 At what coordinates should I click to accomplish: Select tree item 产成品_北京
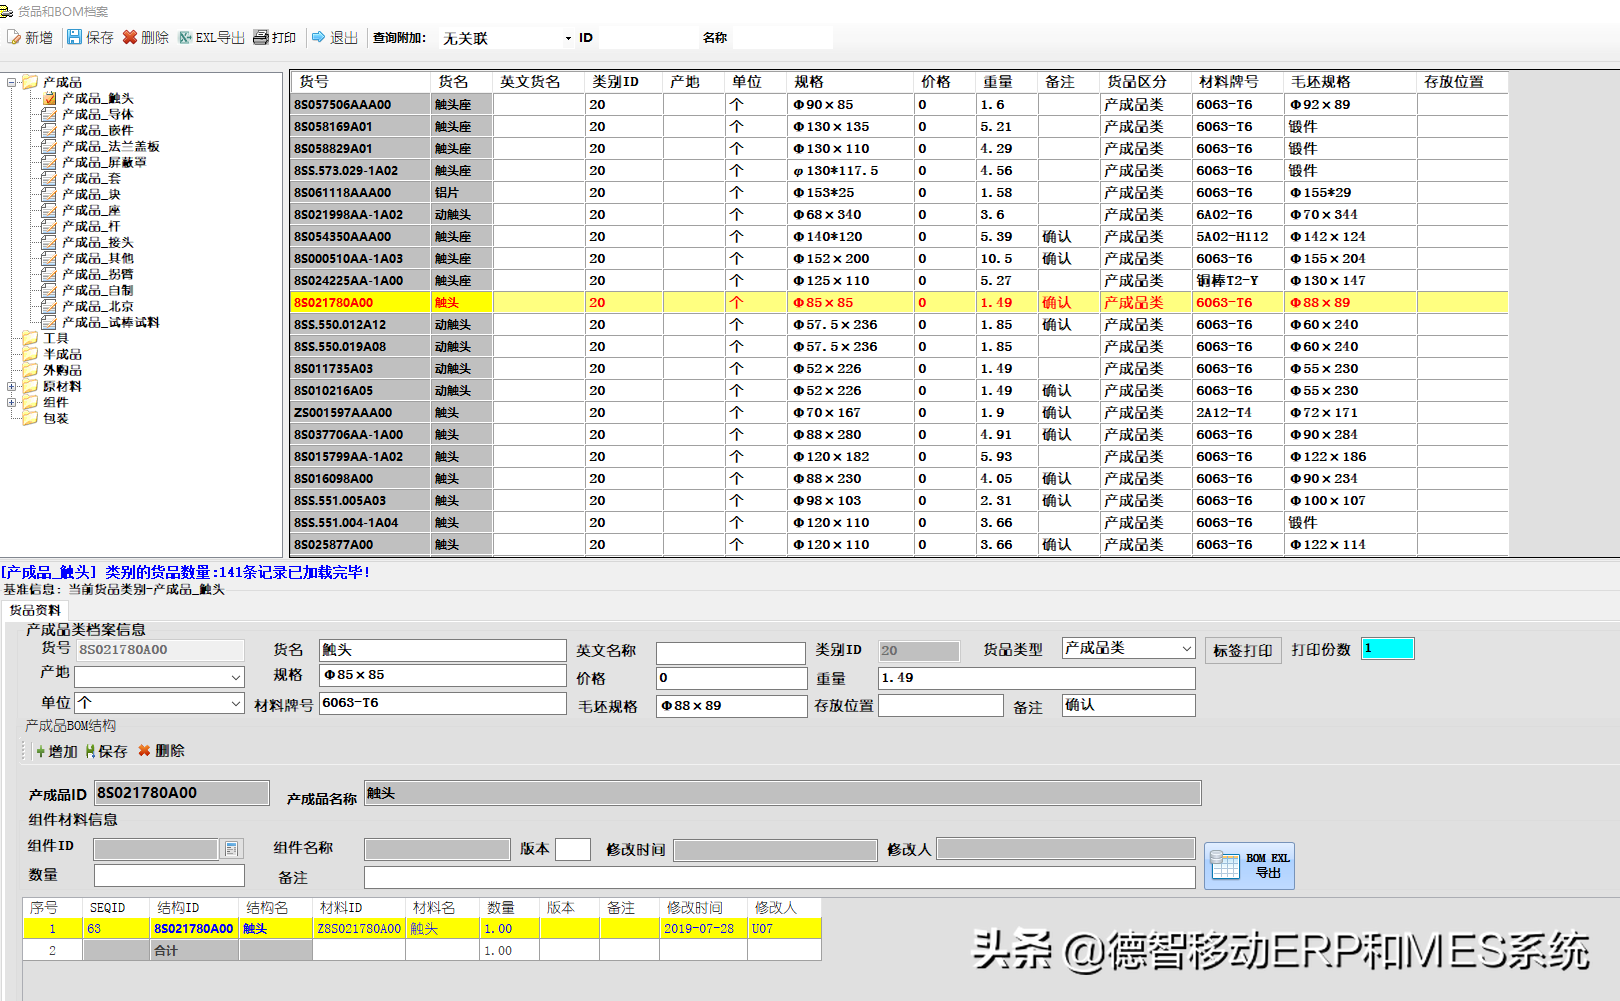pos(97,306)
